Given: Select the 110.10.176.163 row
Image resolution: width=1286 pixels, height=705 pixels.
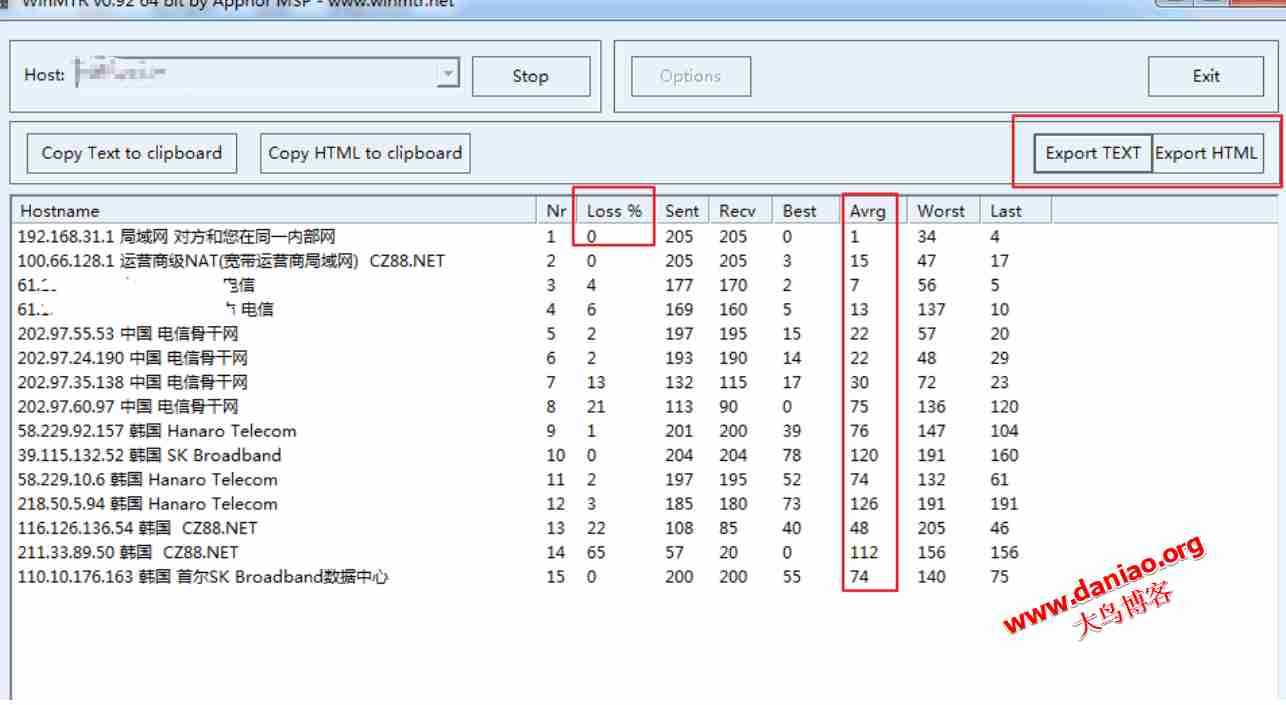Looking at the screenshot, I should click(x=530, y=577).
